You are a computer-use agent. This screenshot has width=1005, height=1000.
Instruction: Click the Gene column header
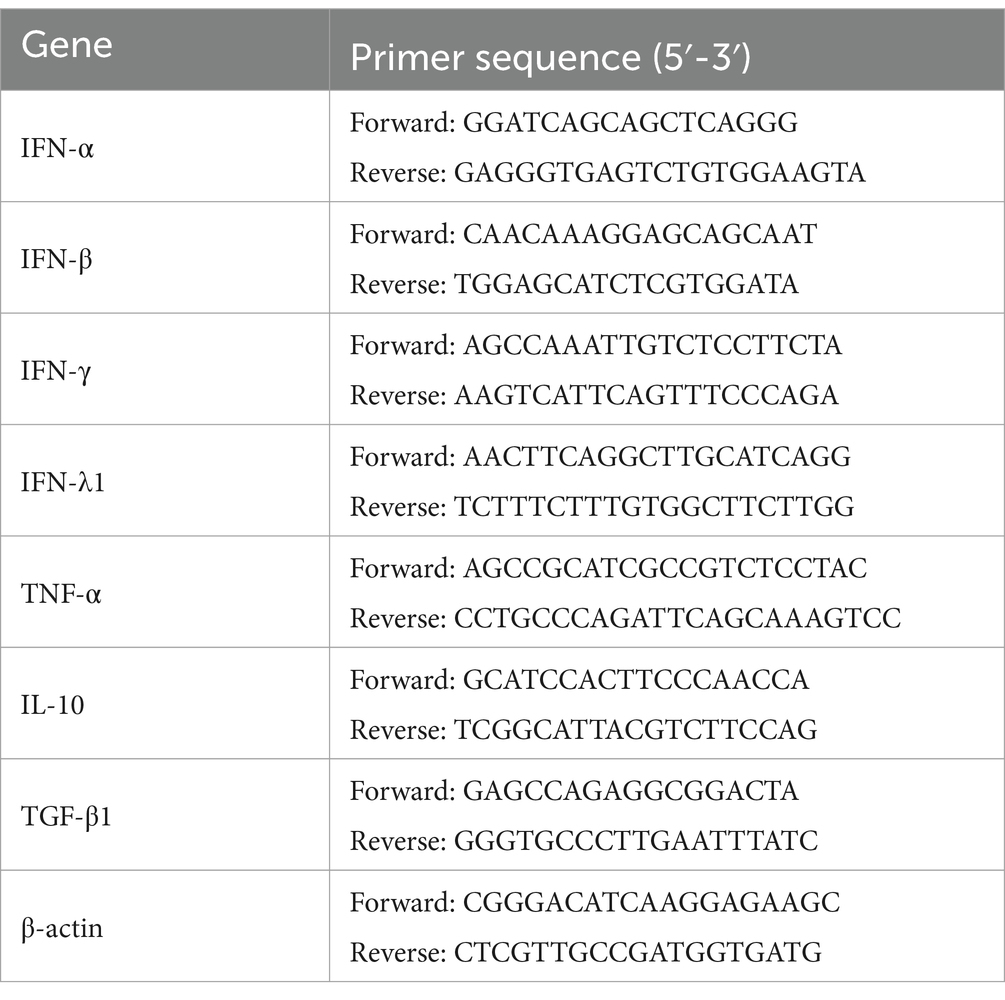tap(165, 49)
